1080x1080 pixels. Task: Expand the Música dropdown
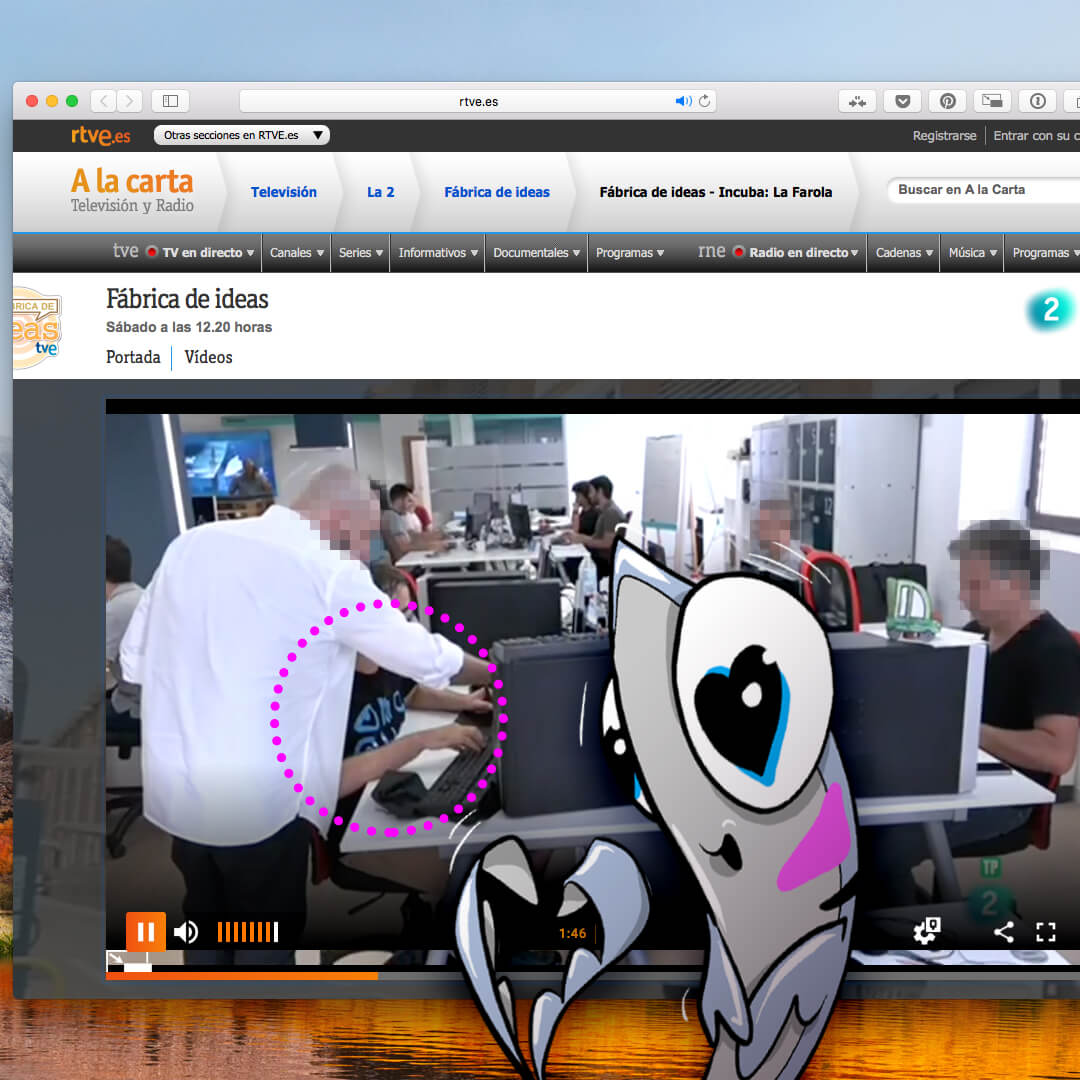[973, 253]
